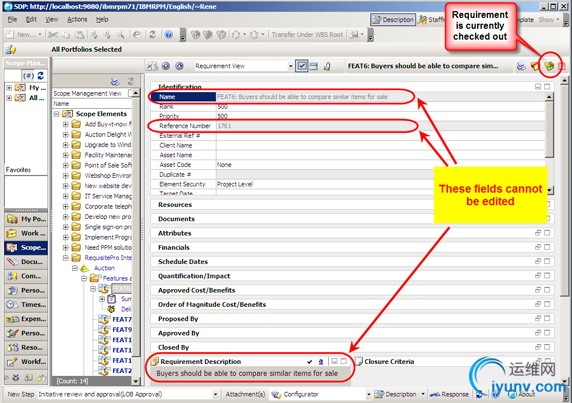This screenshot has width=572, height=403.
Task: Click Transfer Under WBS Root
Action: [x=307, y=35]
